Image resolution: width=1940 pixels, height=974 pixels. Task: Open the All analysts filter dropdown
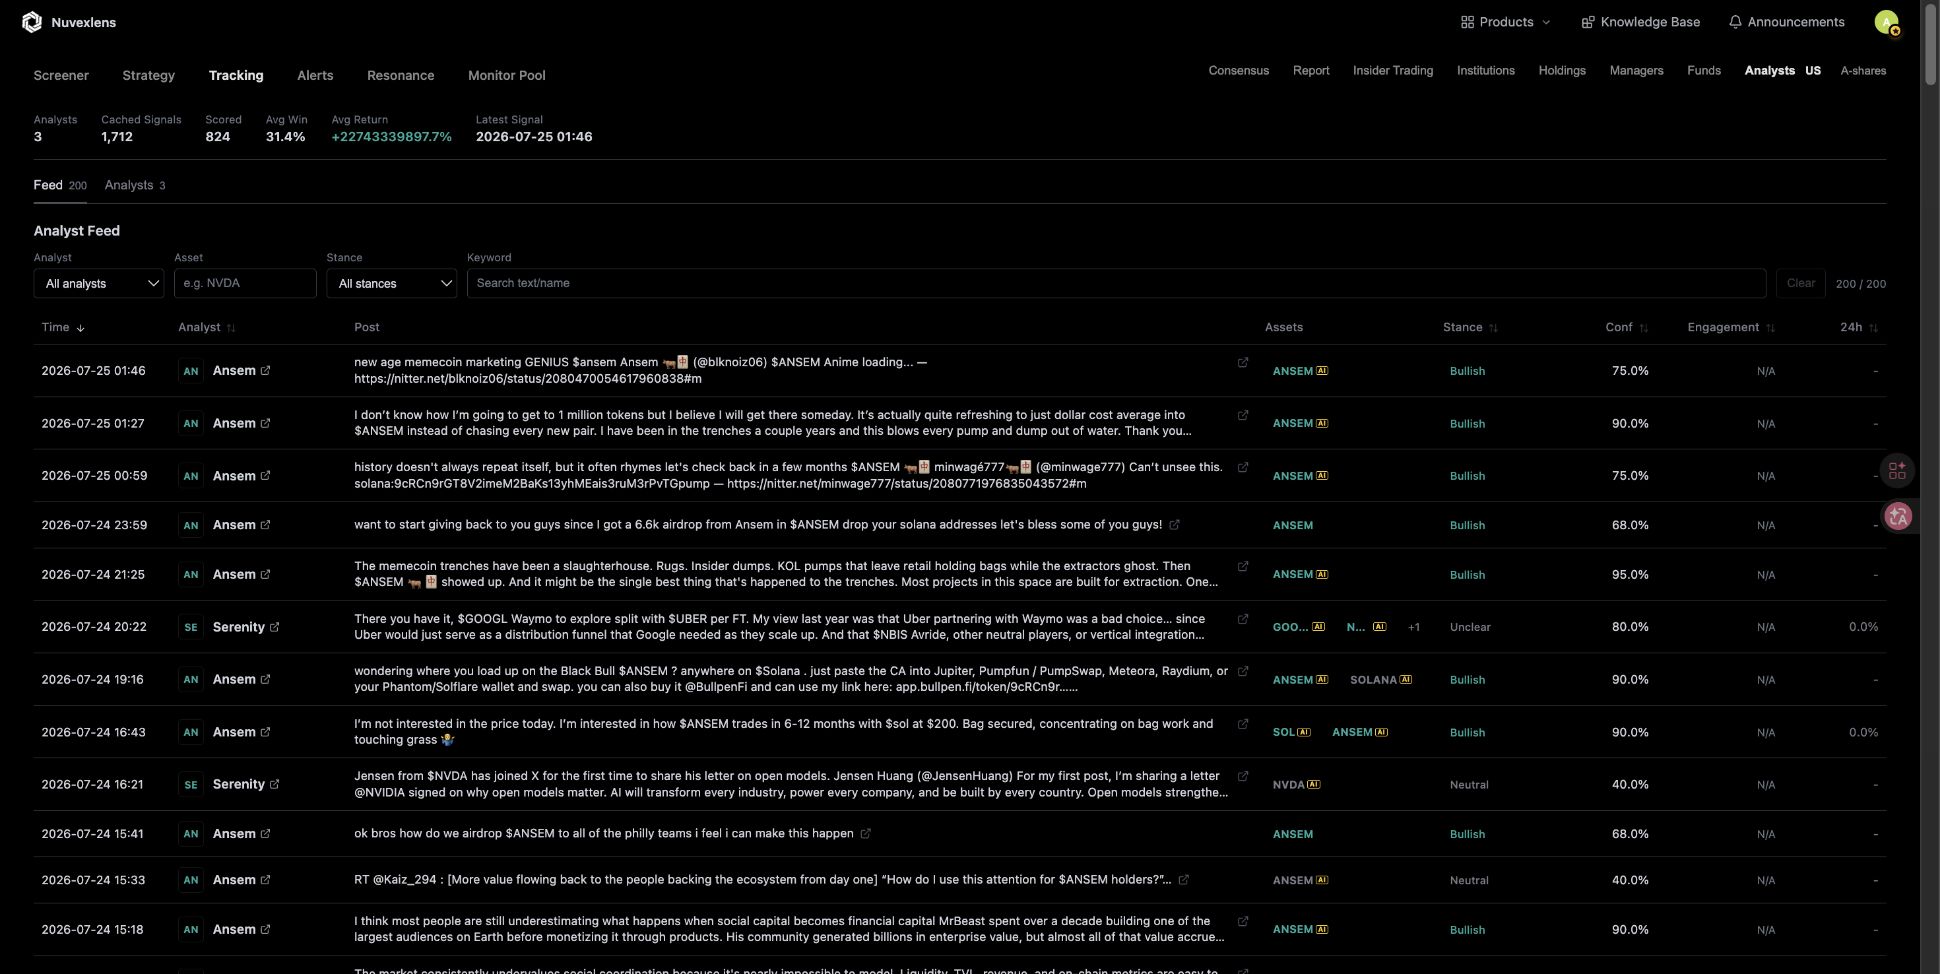tap(99, 284)
